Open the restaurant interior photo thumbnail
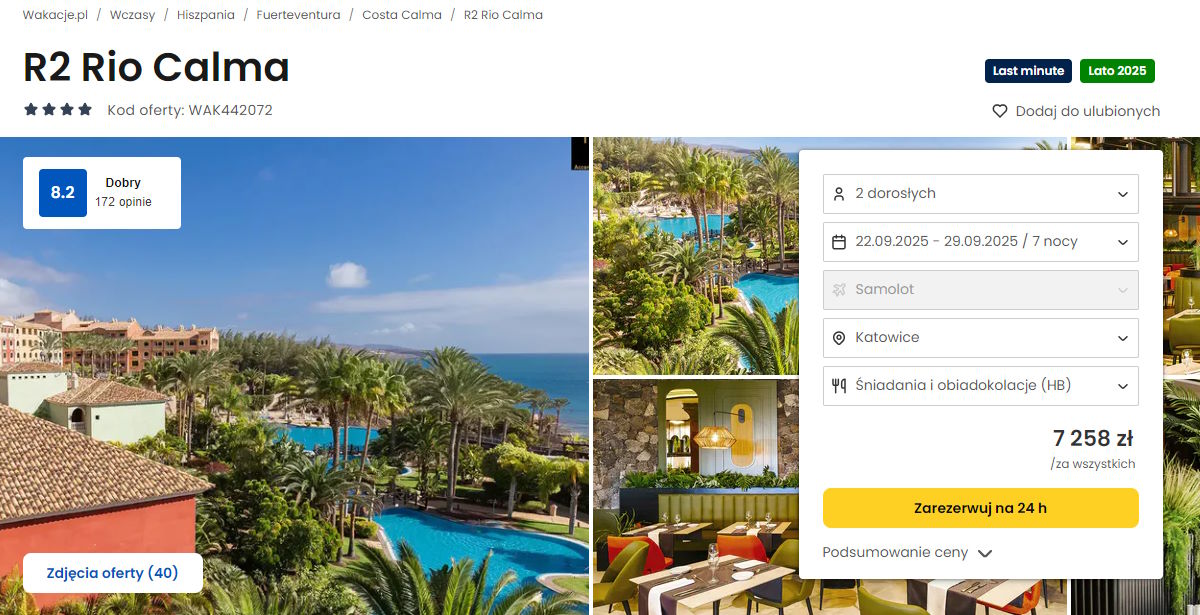 click(695, 496)
